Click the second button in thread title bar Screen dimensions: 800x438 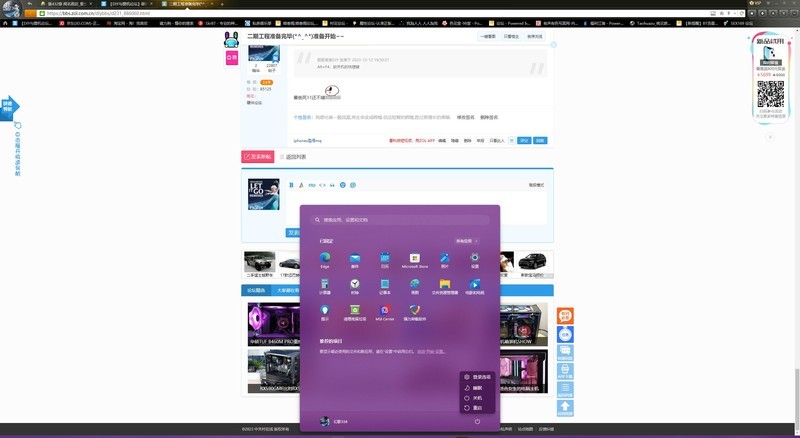(x=511, y=36)
